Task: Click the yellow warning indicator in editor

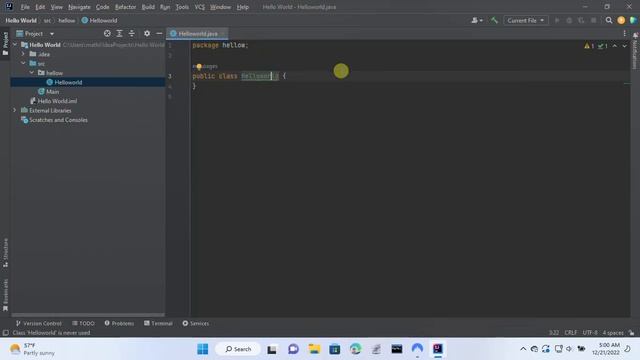Action: click(x=589, y=46)
